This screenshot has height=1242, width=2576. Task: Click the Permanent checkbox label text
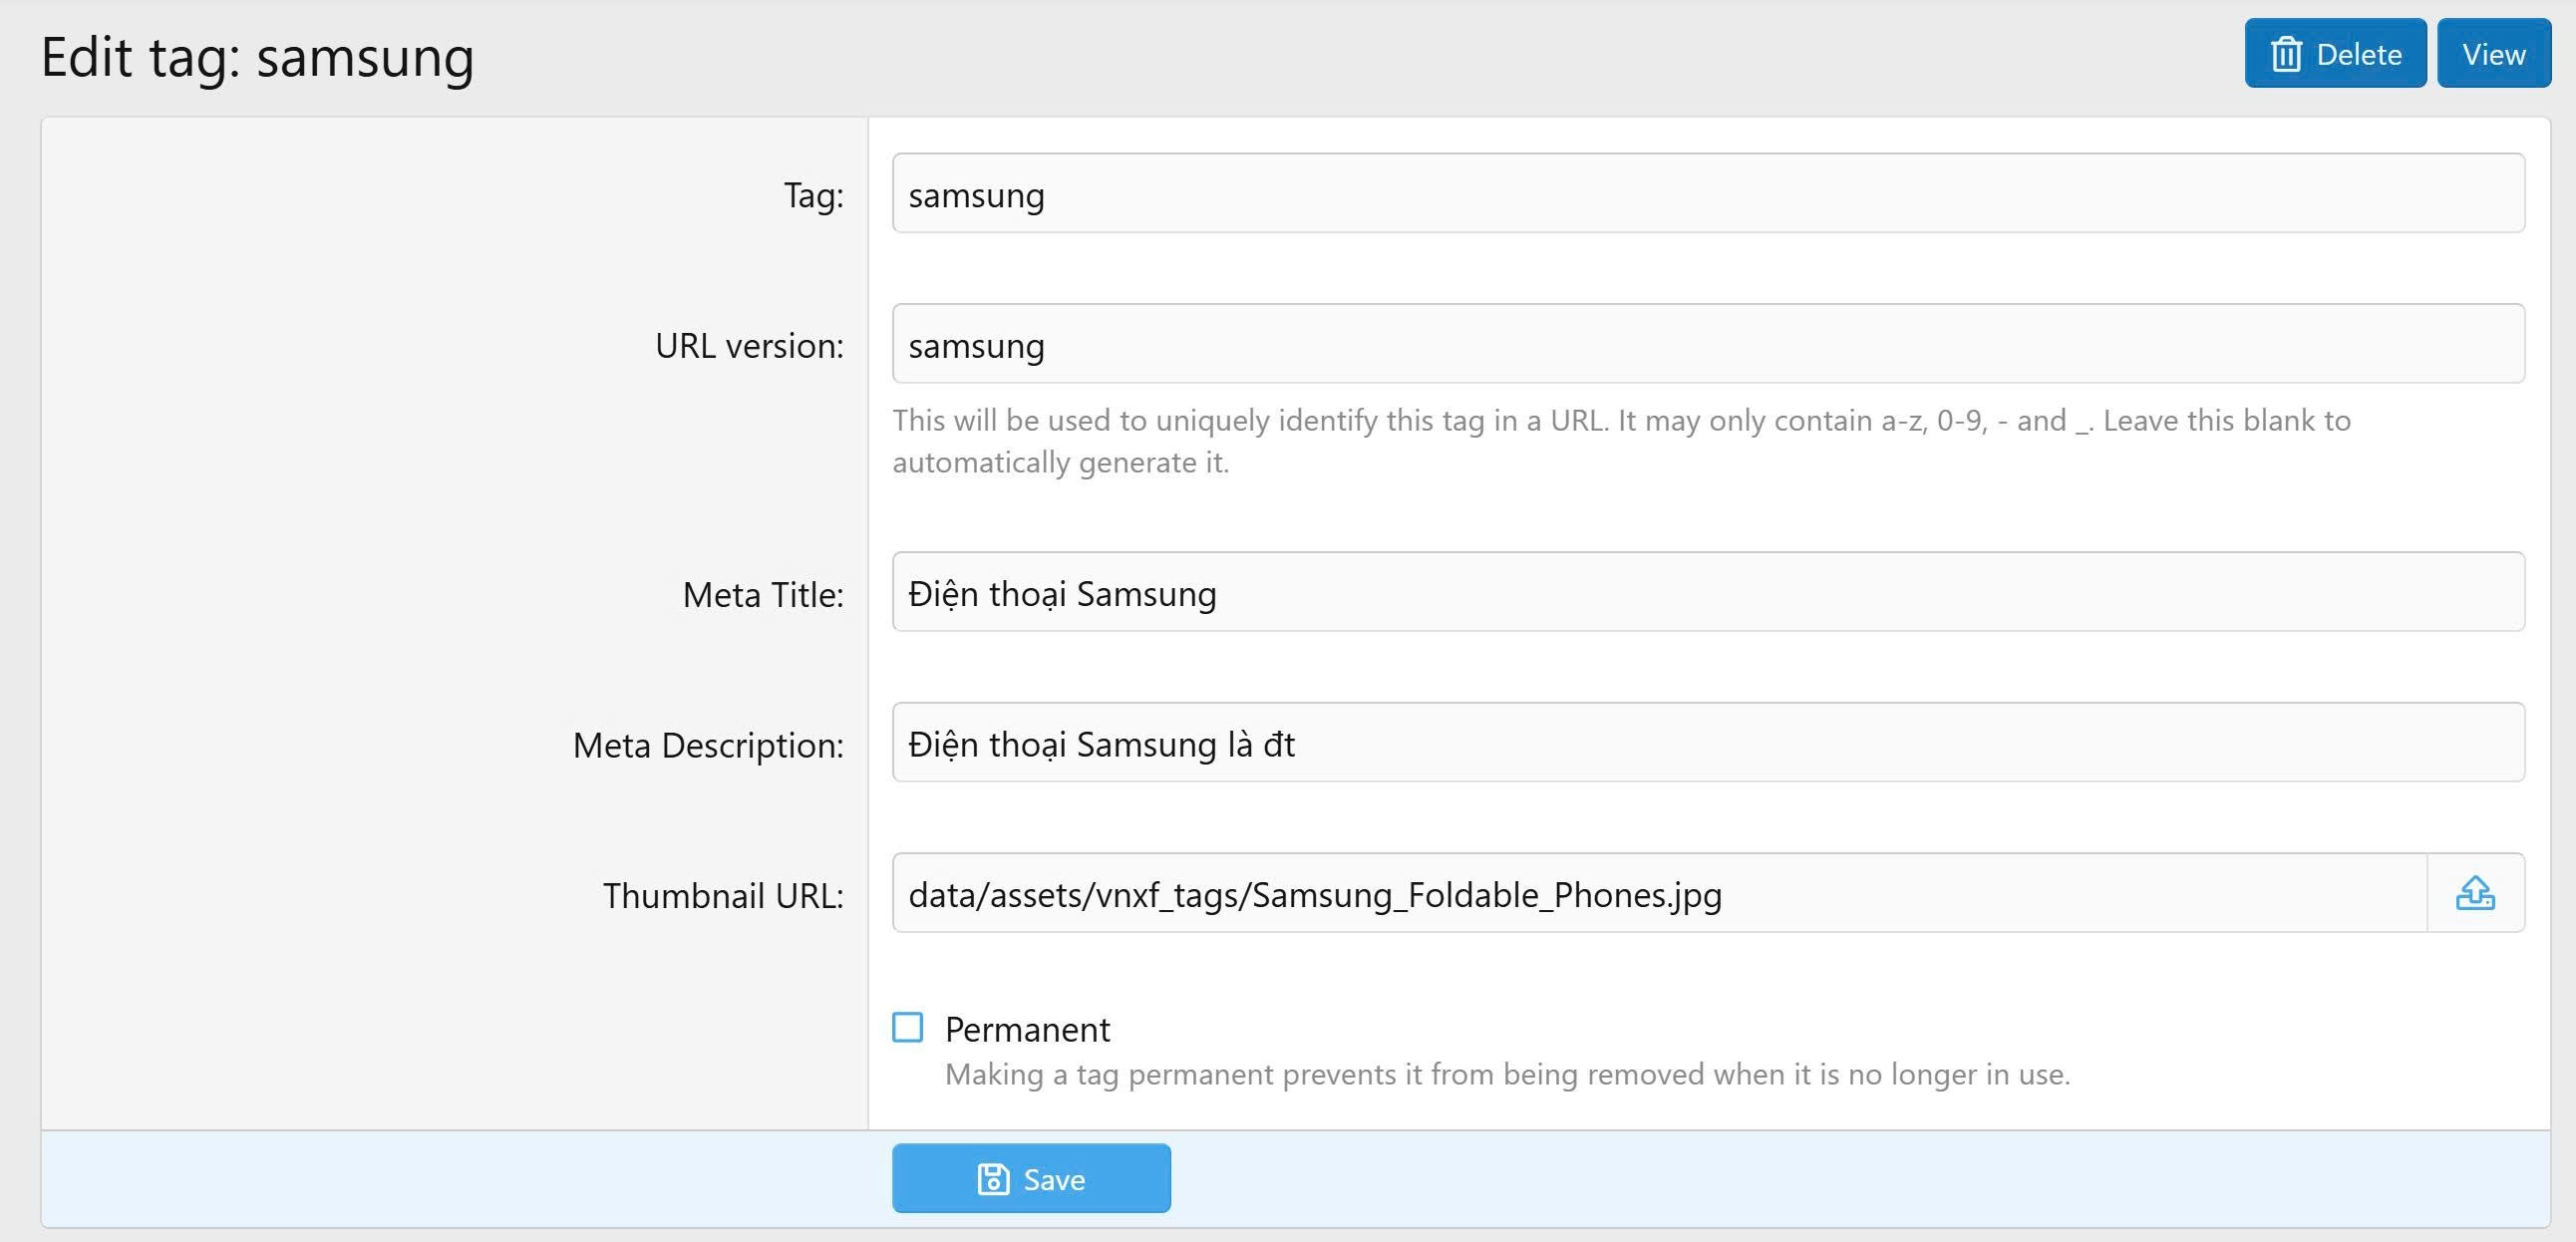click(x=1027, y=1029)
